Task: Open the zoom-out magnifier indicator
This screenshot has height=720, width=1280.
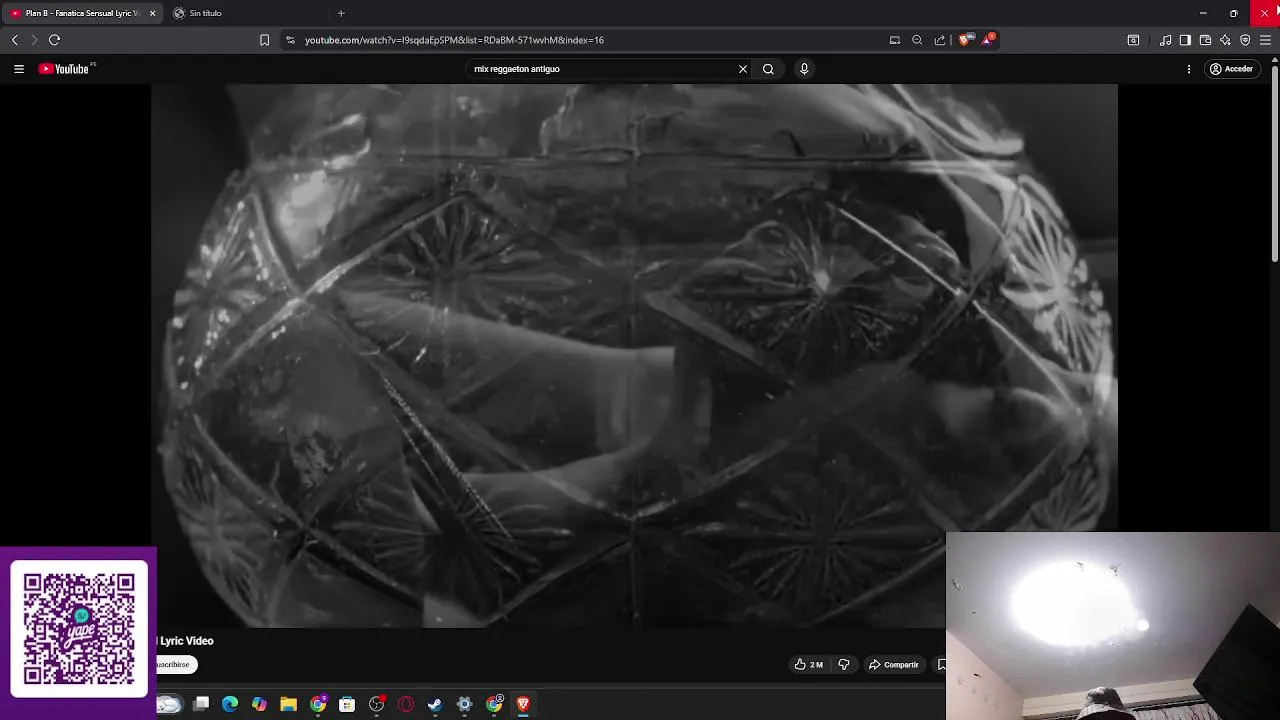Action: pyautogui.click(x=917, y=40)
